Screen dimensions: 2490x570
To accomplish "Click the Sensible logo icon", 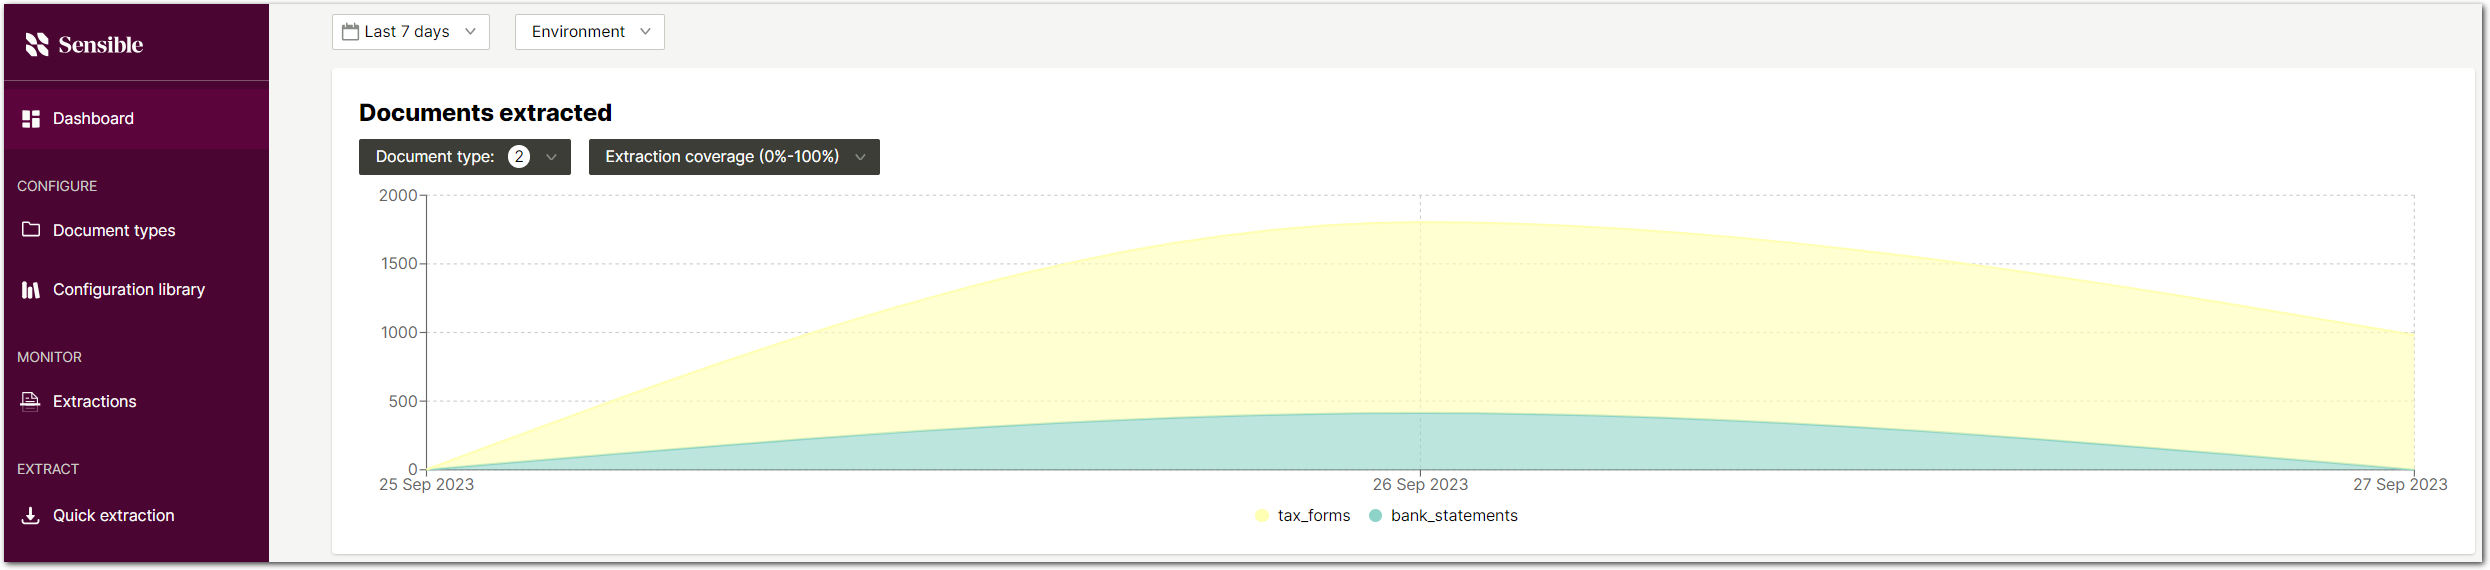I will pyautogui.click(x=37, y=44).
